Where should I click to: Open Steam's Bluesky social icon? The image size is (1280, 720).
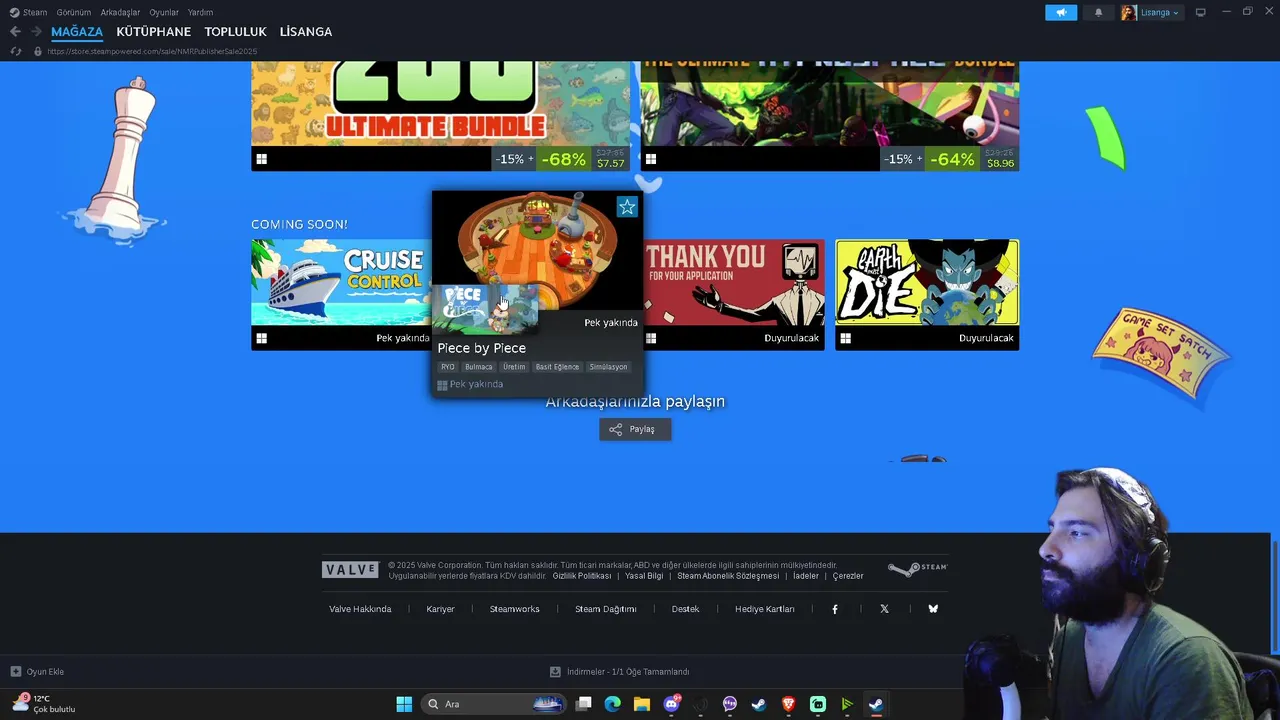click(933, 609)
